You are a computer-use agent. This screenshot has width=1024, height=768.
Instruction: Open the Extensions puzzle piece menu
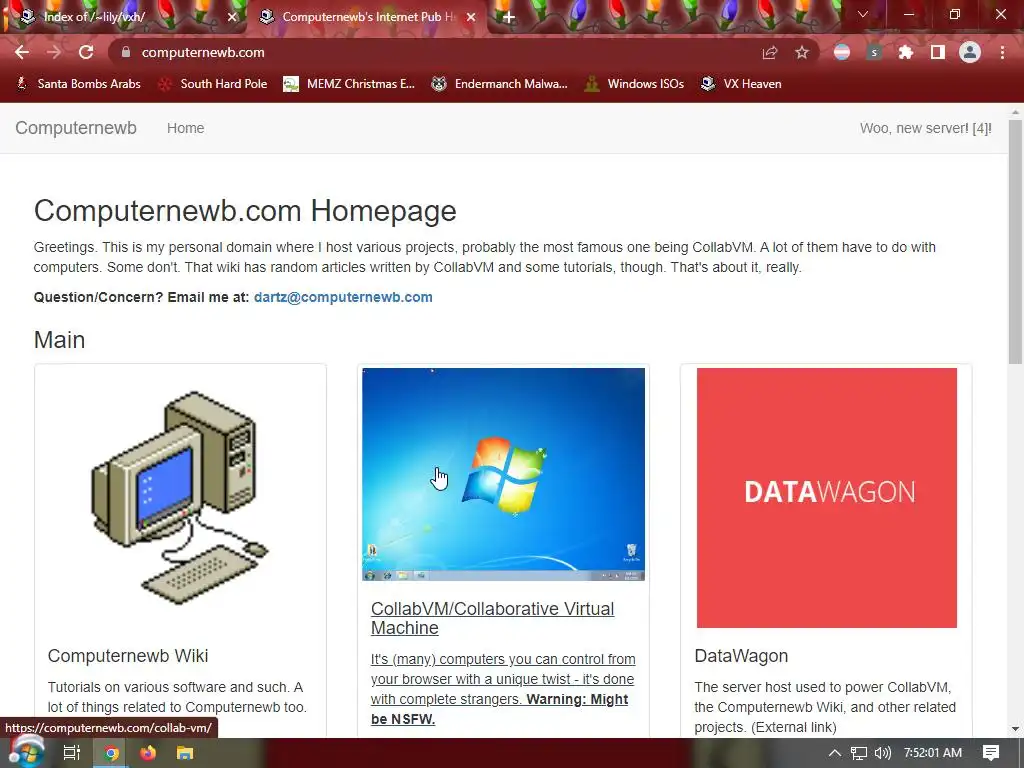click(x=906, y=52)
